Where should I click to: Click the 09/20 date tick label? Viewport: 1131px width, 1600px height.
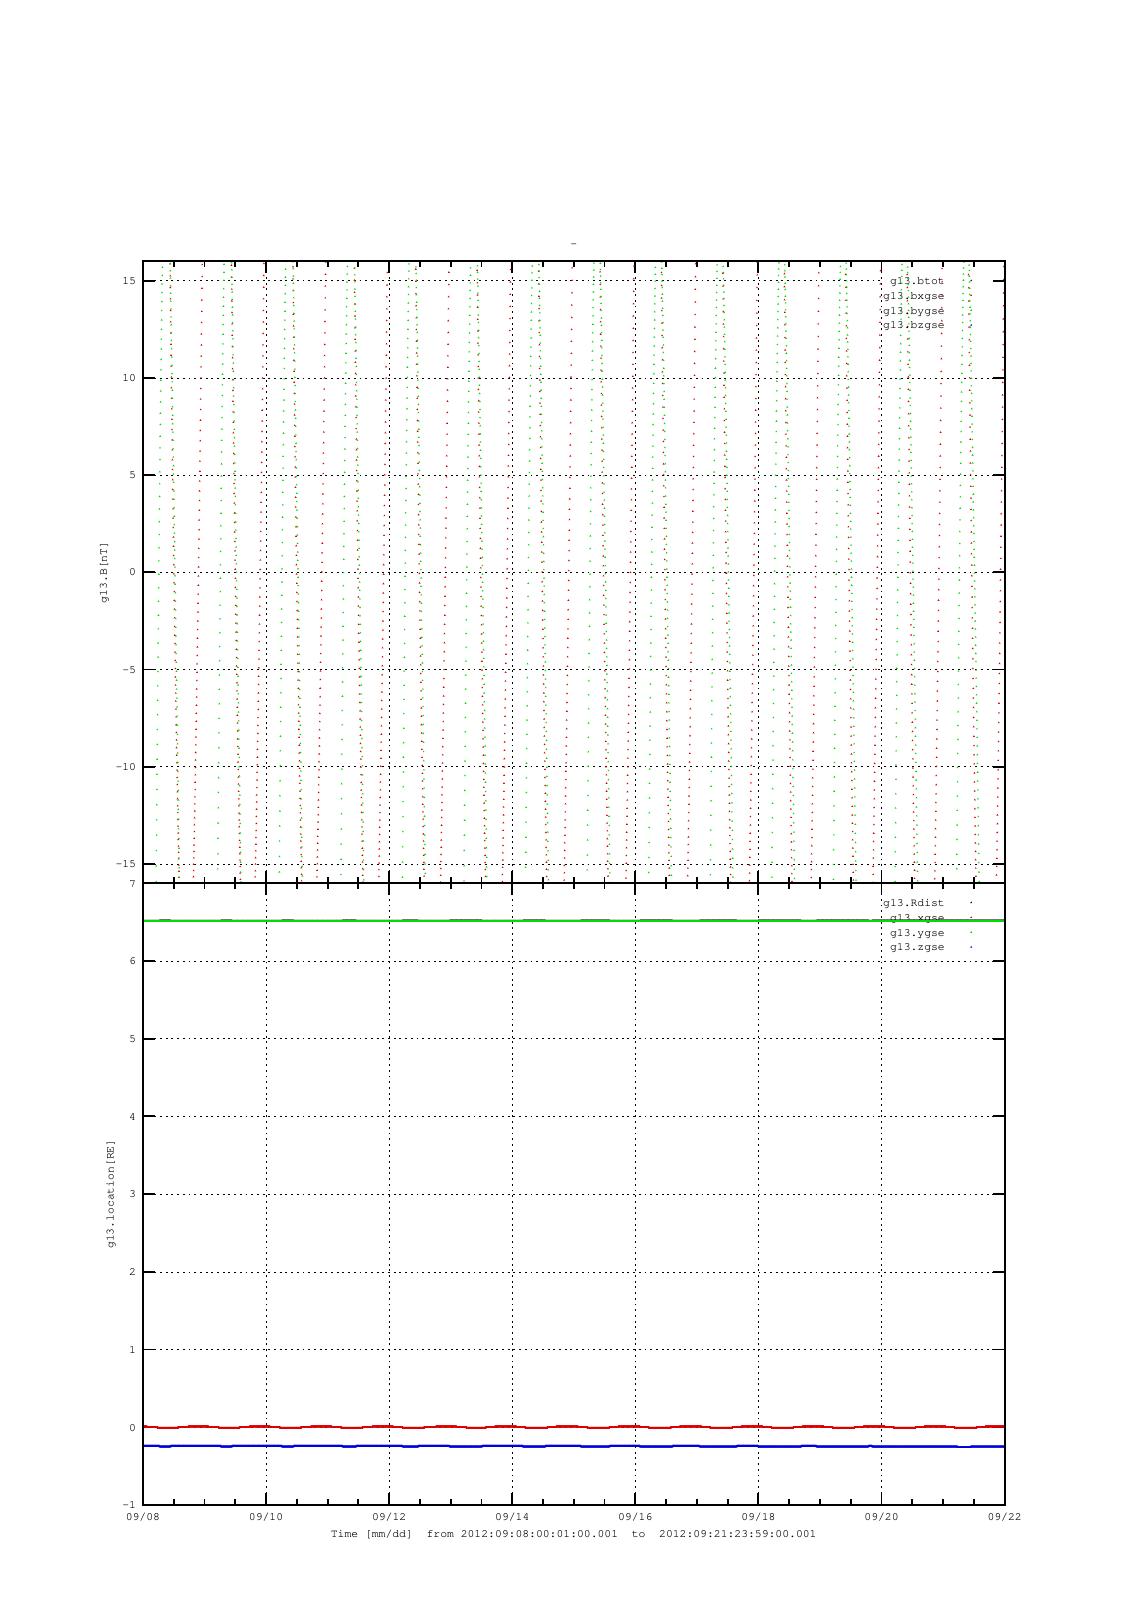coord(881,1516)
